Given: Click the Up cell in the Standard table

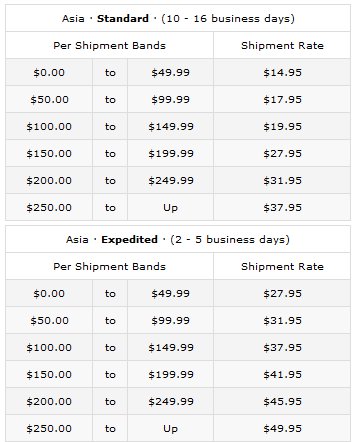Looking at the screenshot, I should pyautogui.click(x=170, y=208).
